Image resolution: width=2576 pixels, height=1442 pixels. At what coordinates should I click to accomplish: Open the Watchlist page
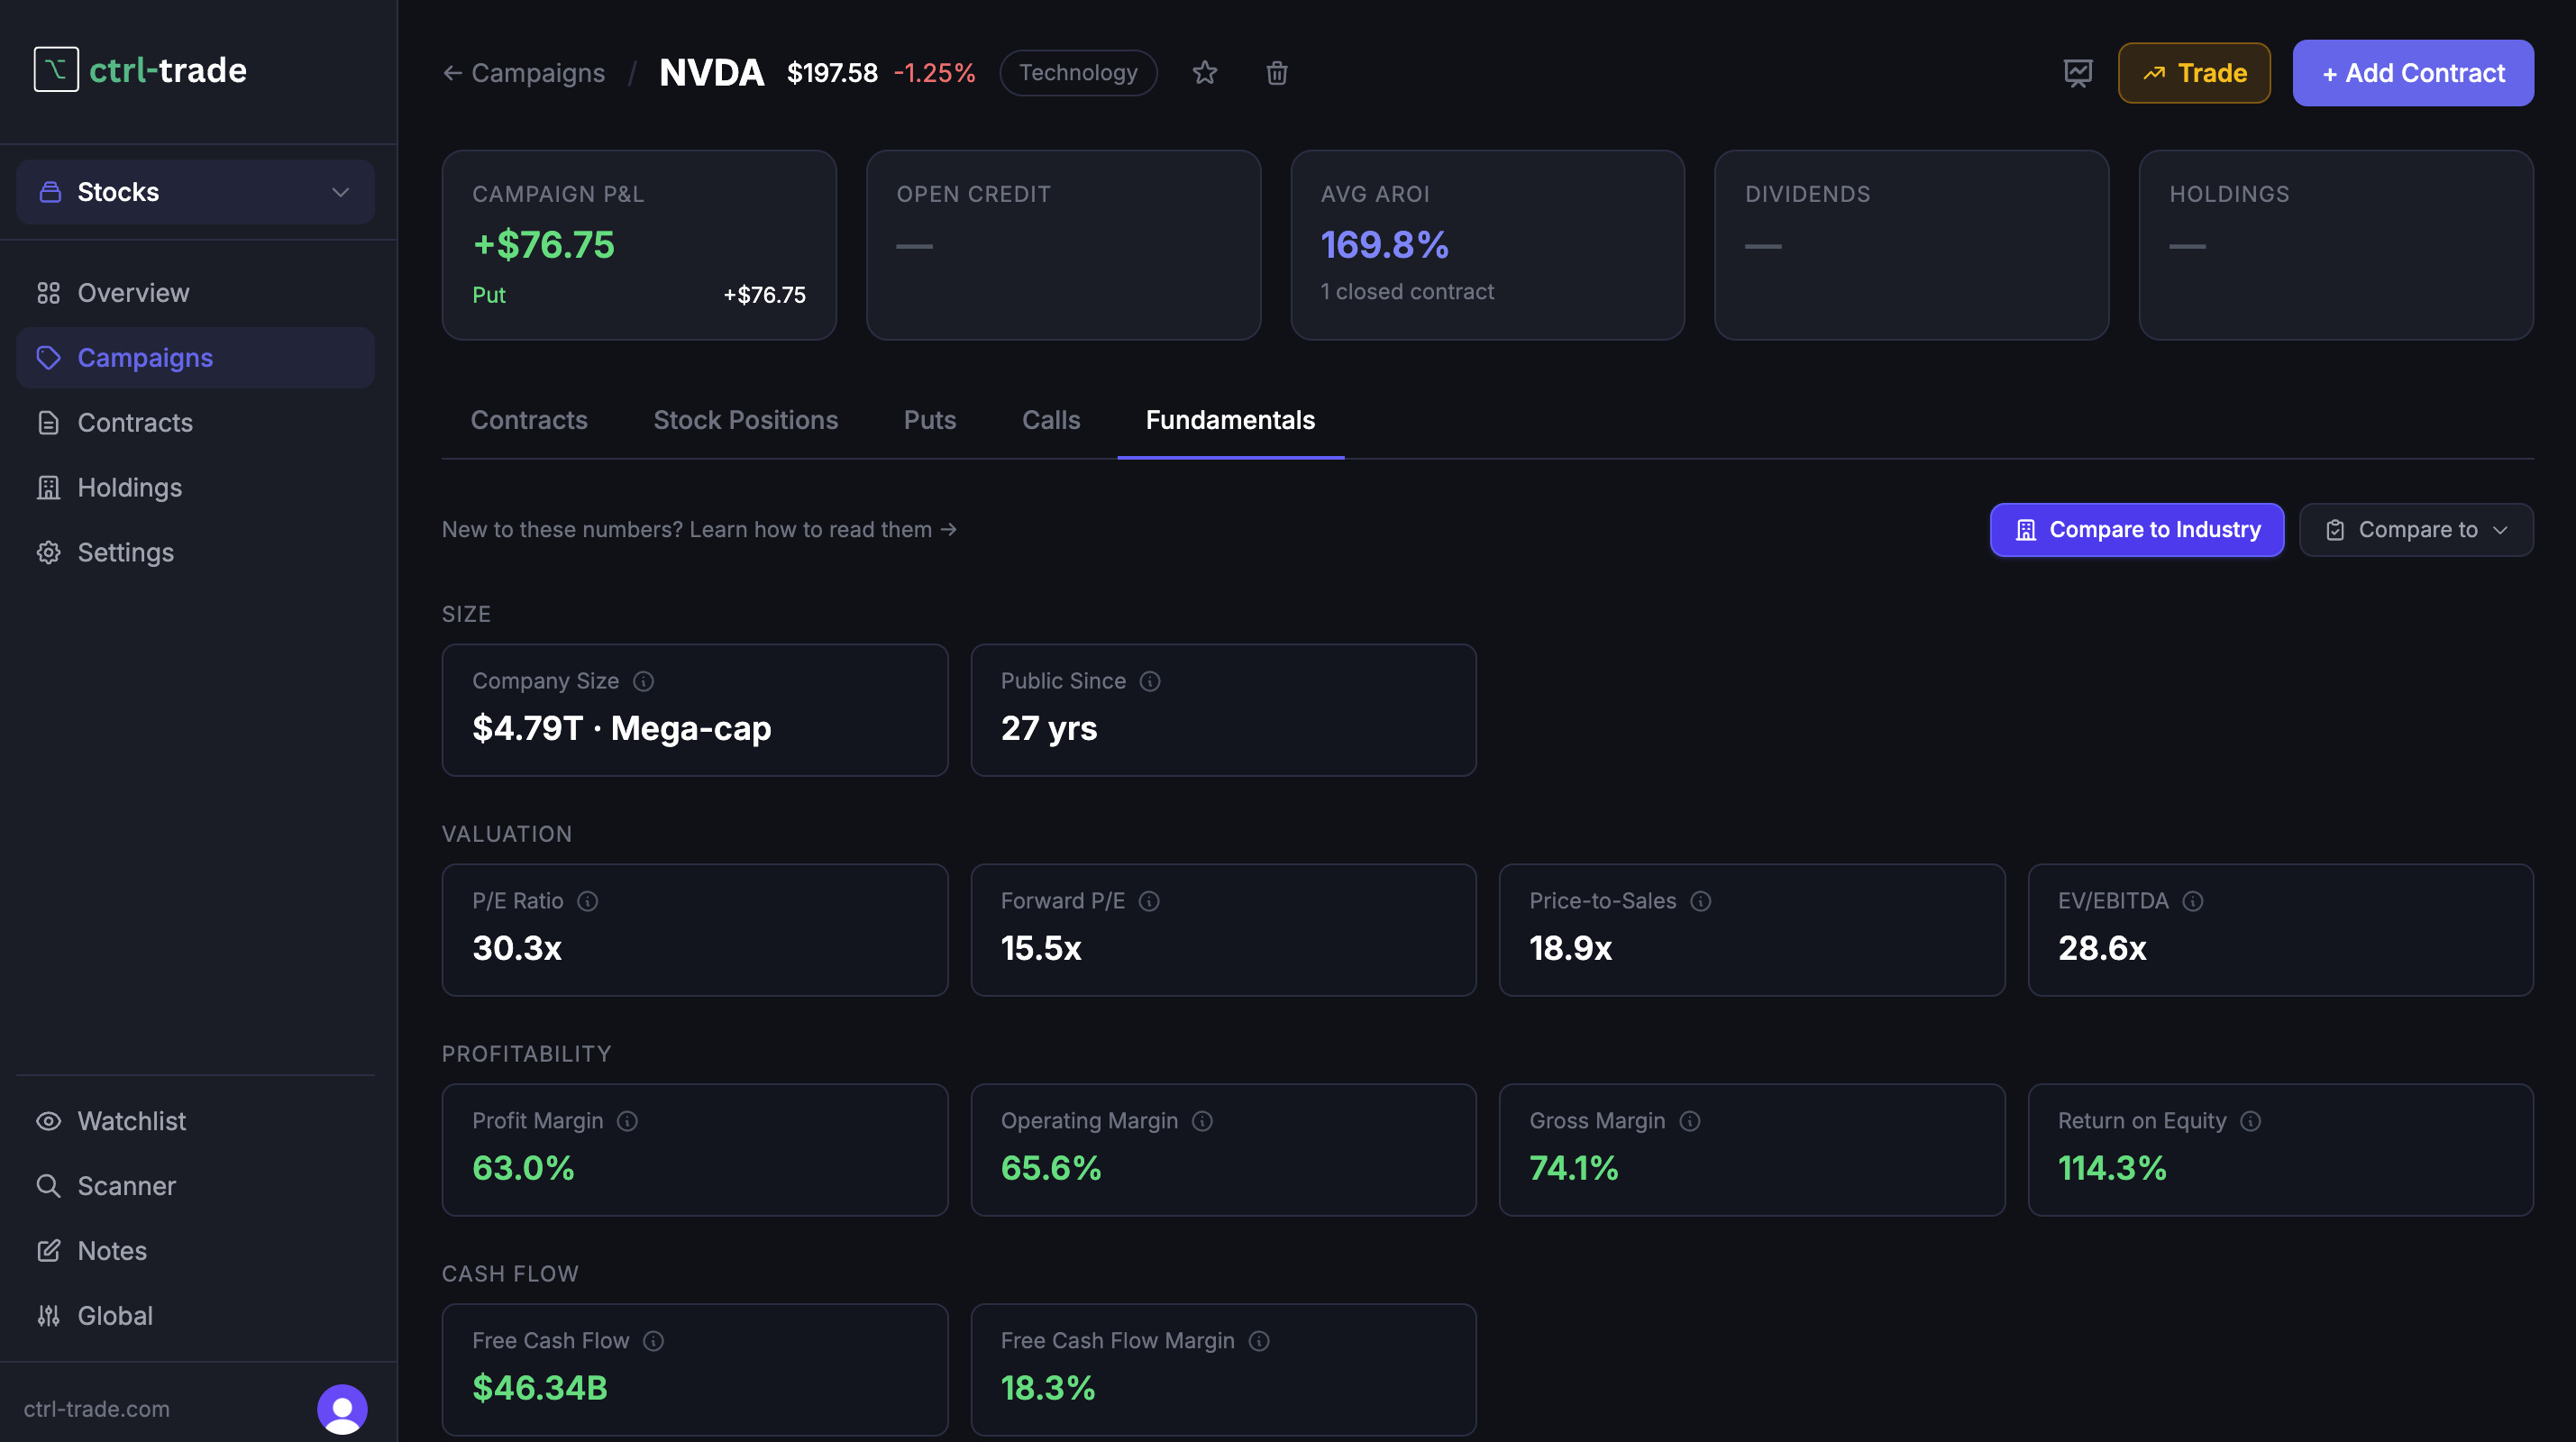pos(195,1121)
